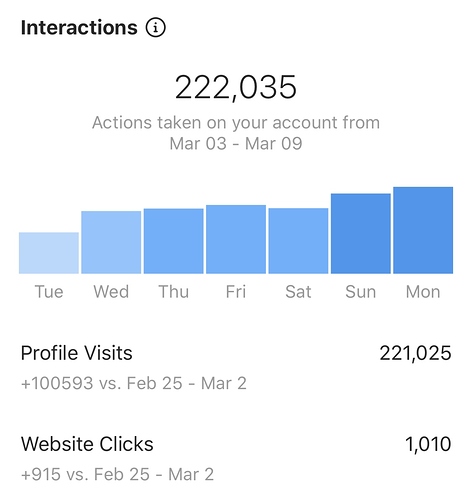472x500 pixels.
Task: Open the Profile Visits row
Action: tap(236, 368)
